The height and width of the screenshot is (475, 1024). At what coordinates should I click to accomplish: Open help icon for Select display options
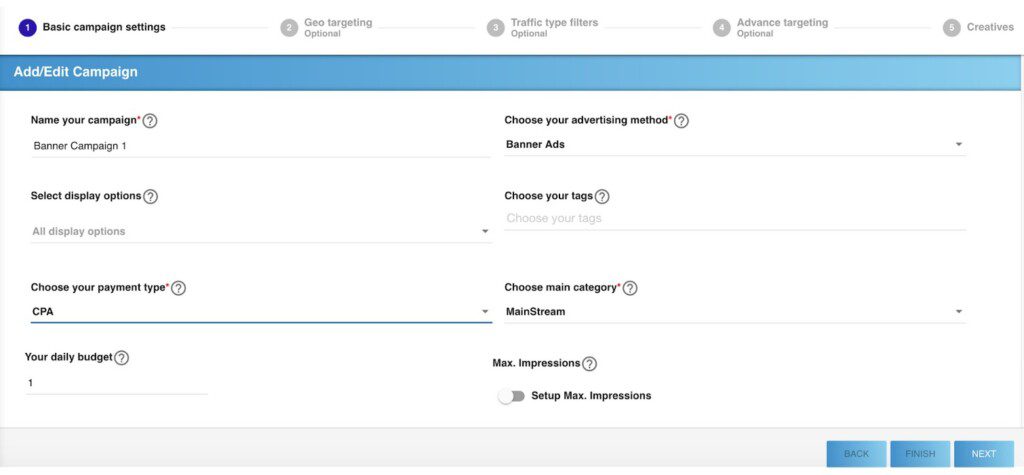click(150, 197)
